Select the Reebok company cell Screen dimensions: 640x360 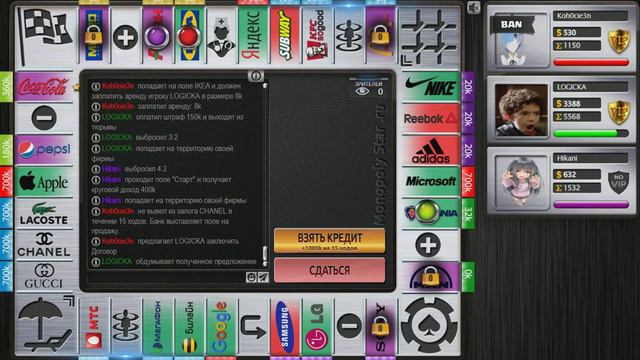[430, 118]
